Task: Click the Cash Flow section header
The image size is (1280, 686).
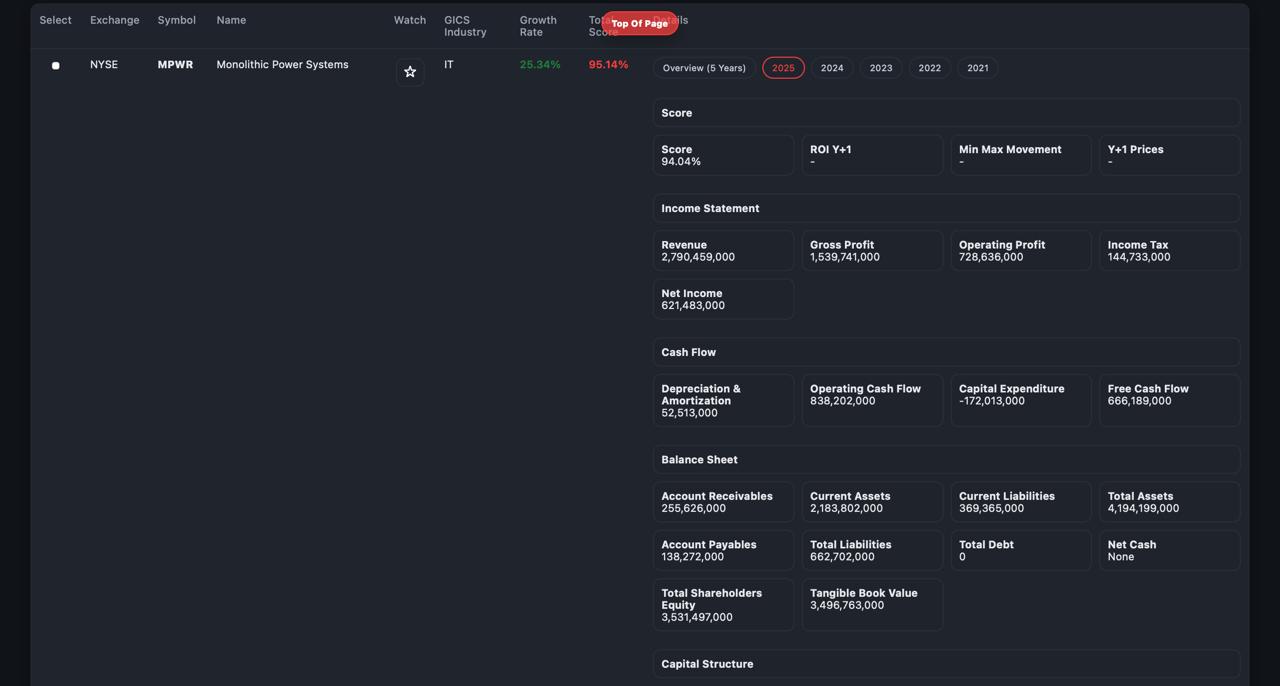Action: pos(946,352)
